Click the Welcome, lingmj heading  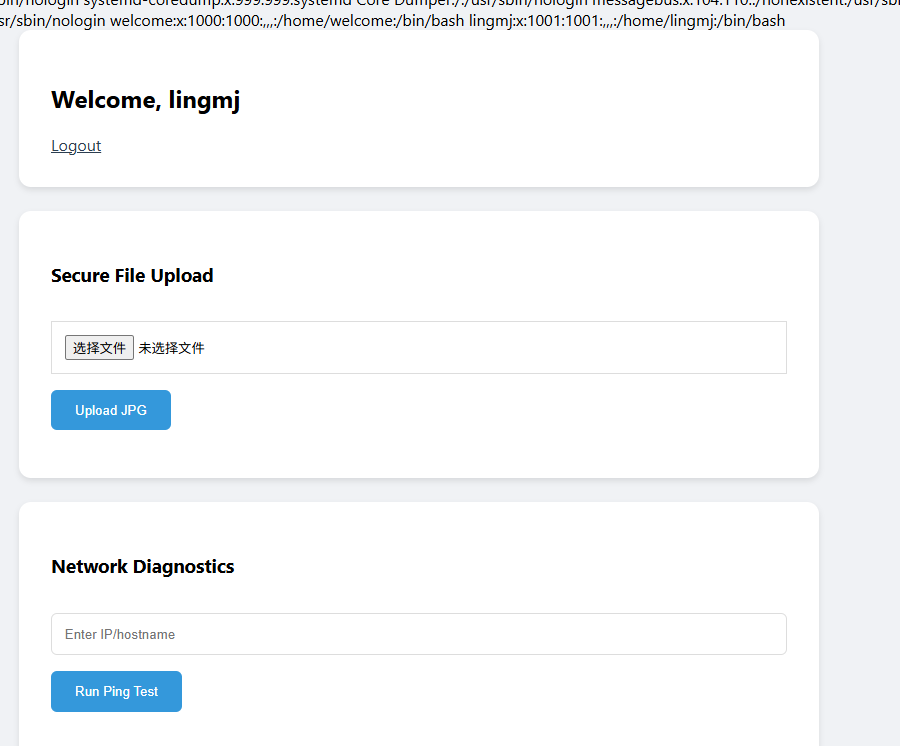click(x=145, y=100)
